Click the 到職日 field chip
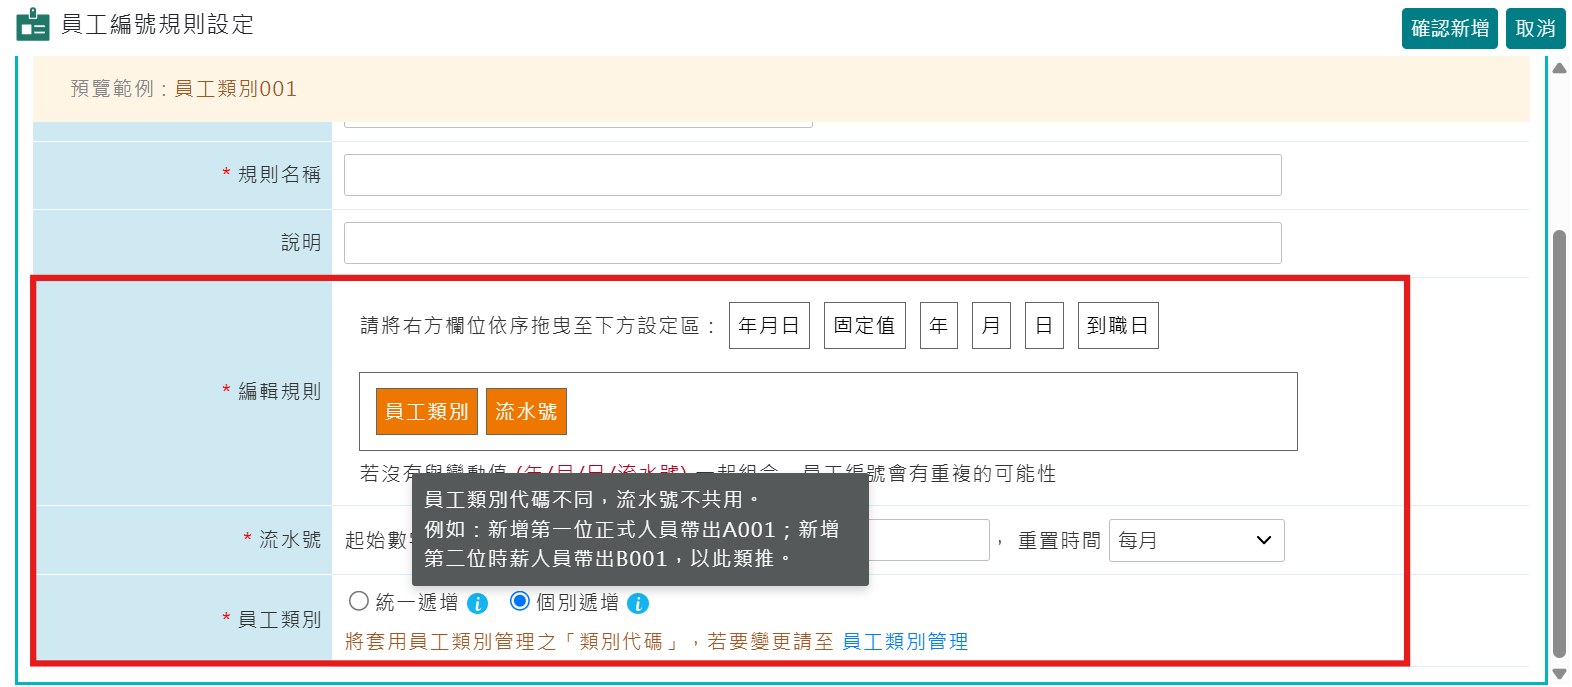 pos(1118,326)
